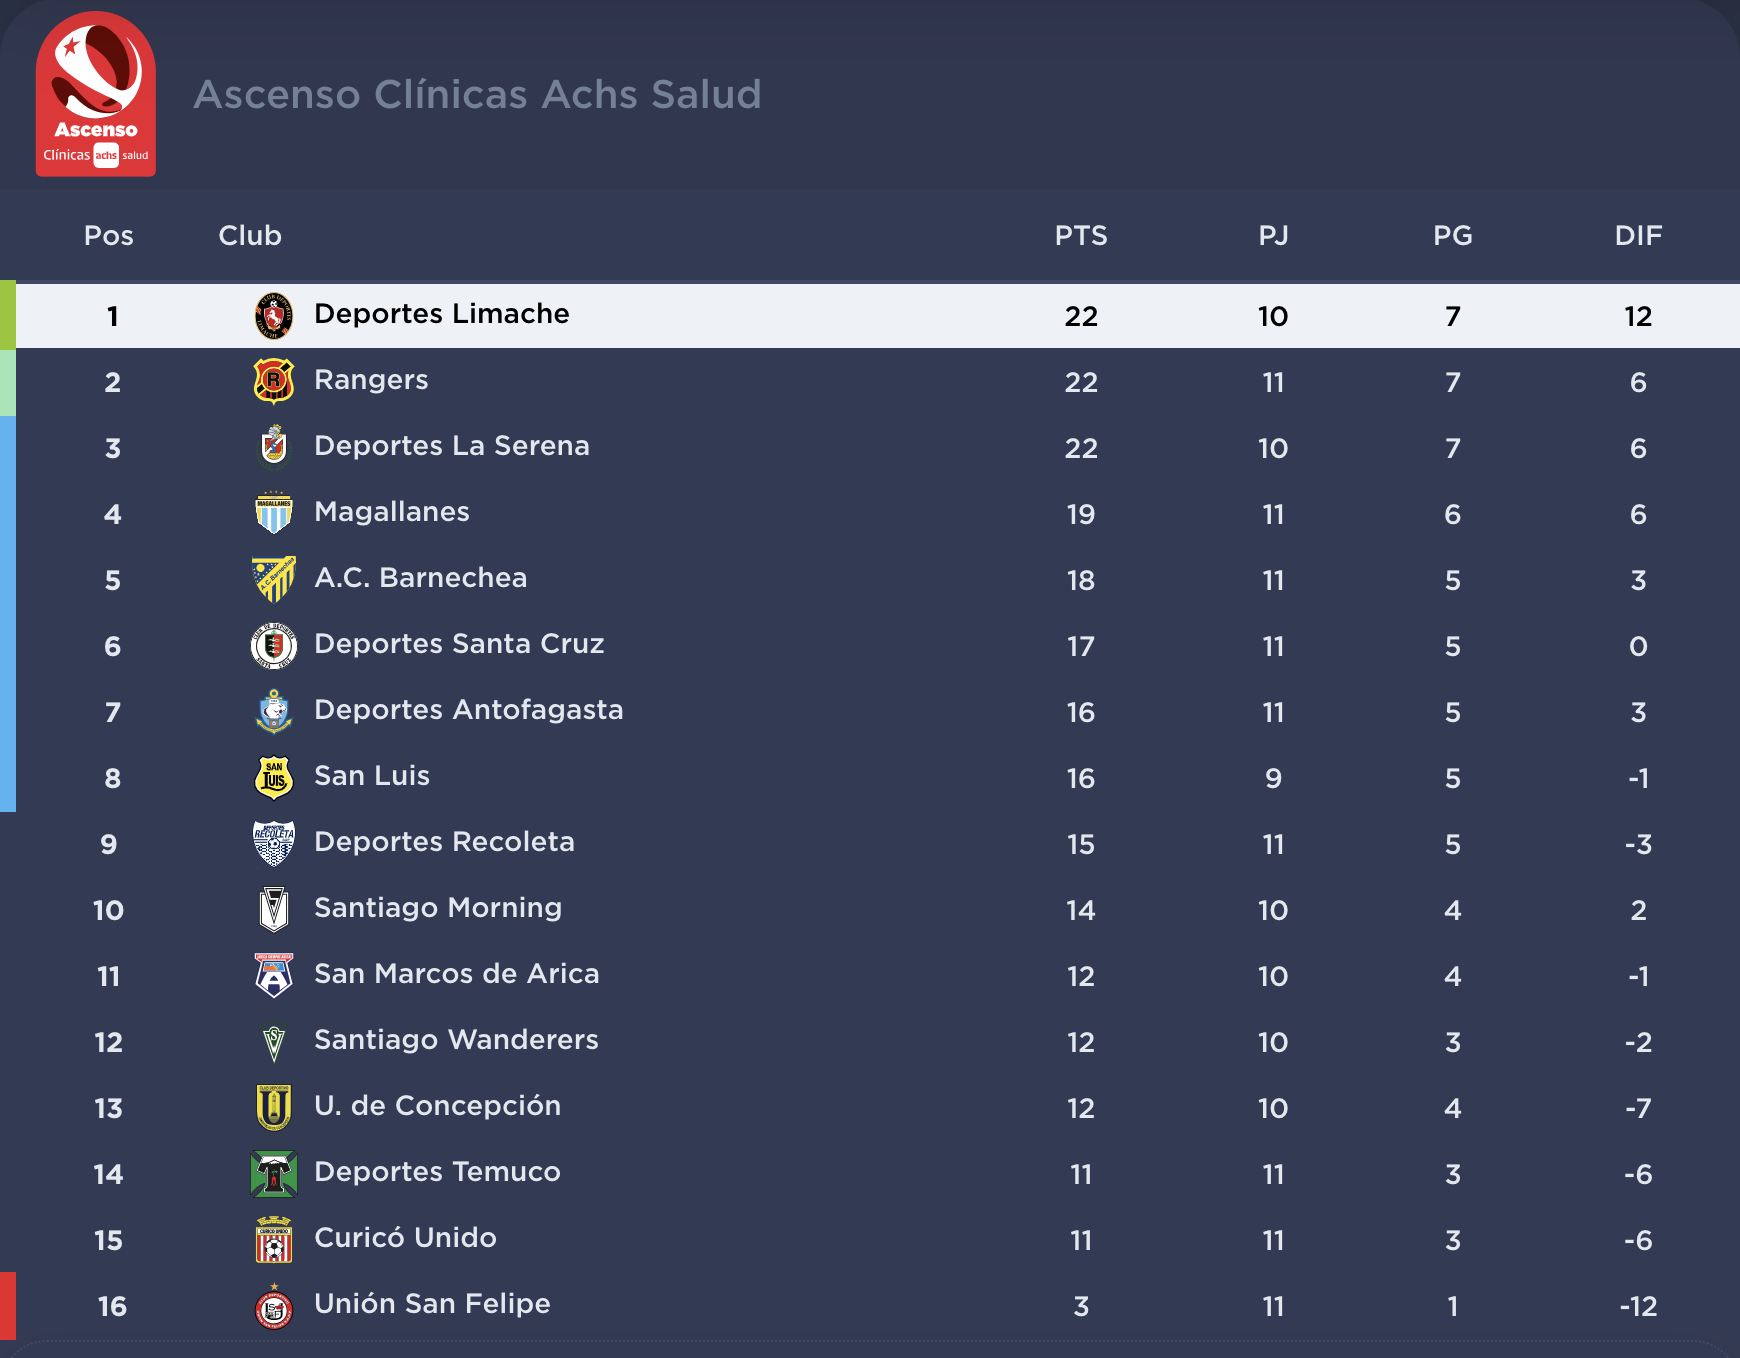This screenshot has height=1358, width=1740.
Task: Click the Deportes Antofagasta badge
Action: pyautogui.click(x=274, y=711)
